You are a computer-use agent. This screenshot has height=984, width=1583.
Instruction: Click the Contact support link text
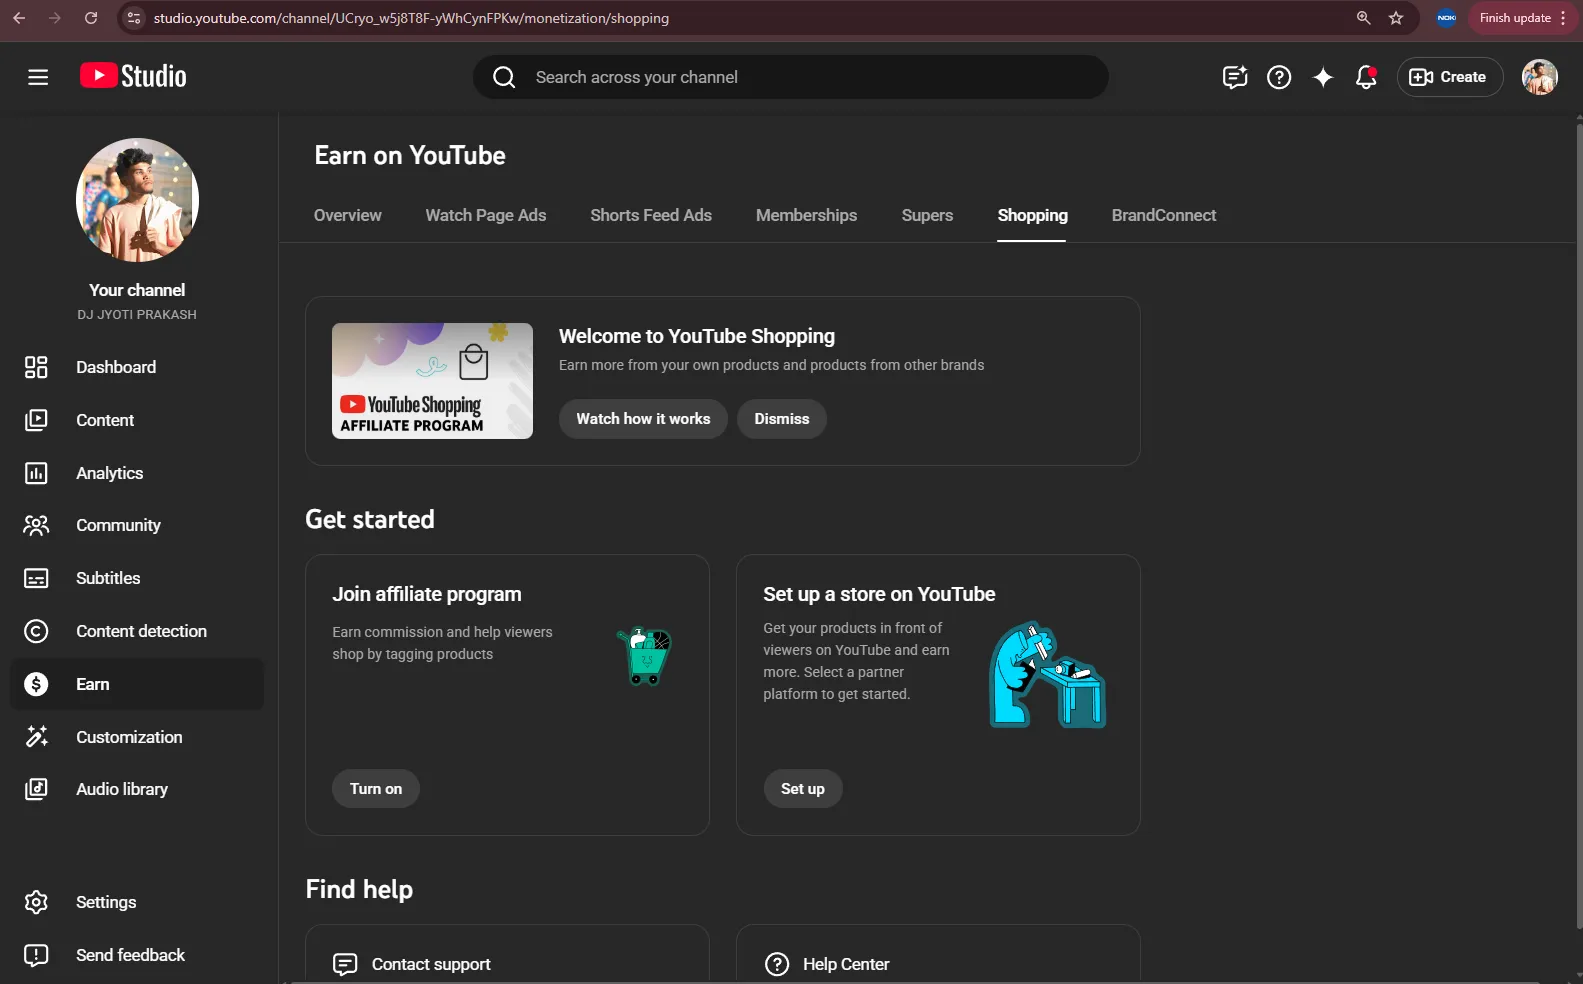(431, 964)
